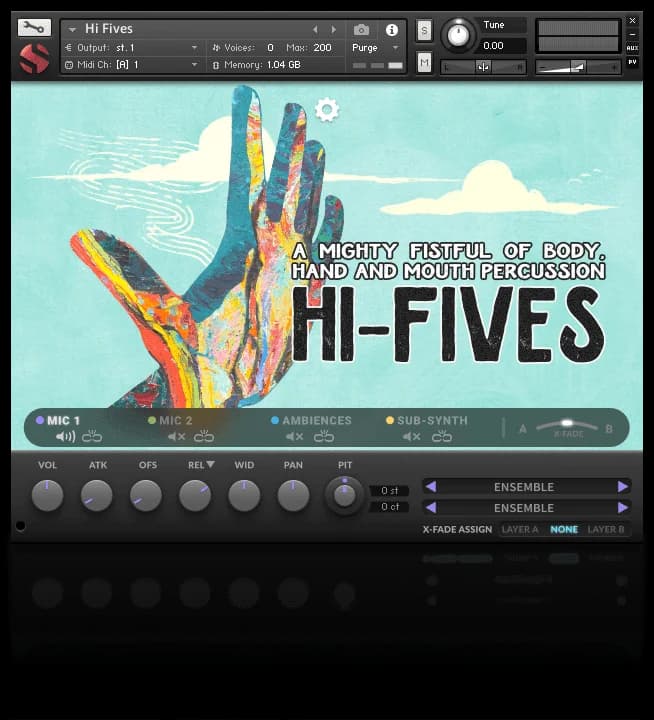
Task: Click the MIC 1 link icon
Action: (x=92, y=436)
